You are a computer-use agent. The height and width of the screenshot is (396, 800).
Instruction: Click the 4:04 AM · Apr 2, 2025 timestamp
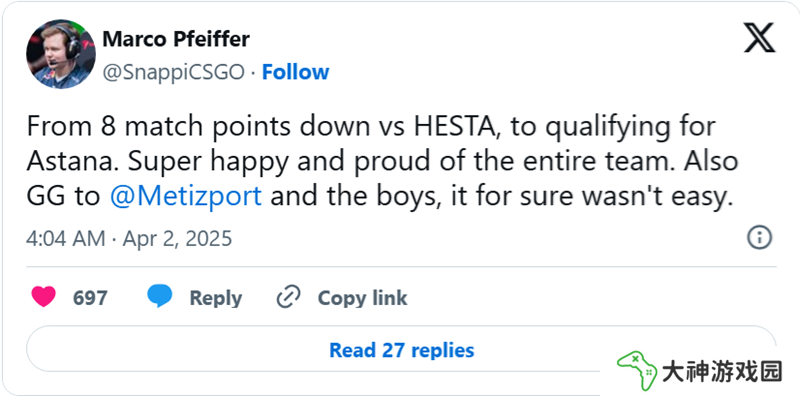(x=129, y=238)
